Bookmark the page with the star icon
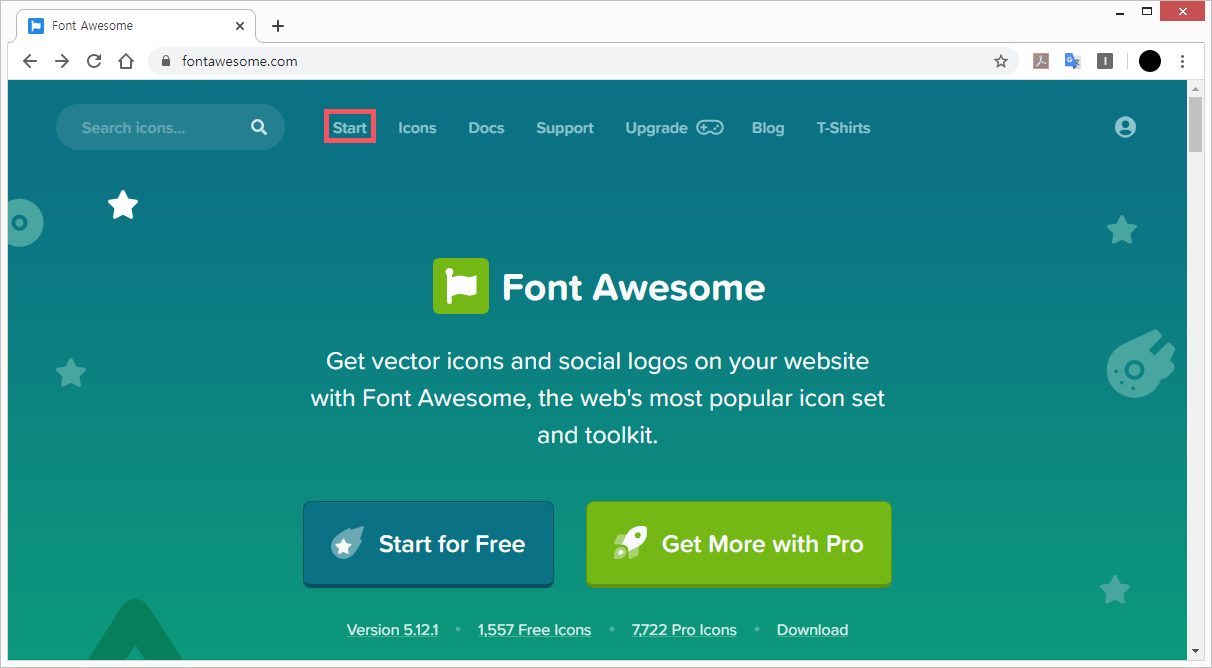Image resolution: width=1212 pixels, height=668 pixels. [1000, 61]
